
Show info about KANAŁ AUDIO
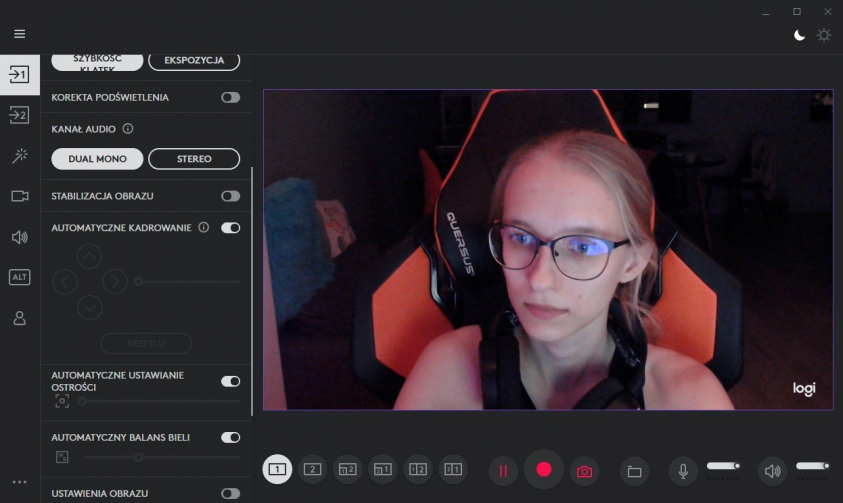coord(128,128)
